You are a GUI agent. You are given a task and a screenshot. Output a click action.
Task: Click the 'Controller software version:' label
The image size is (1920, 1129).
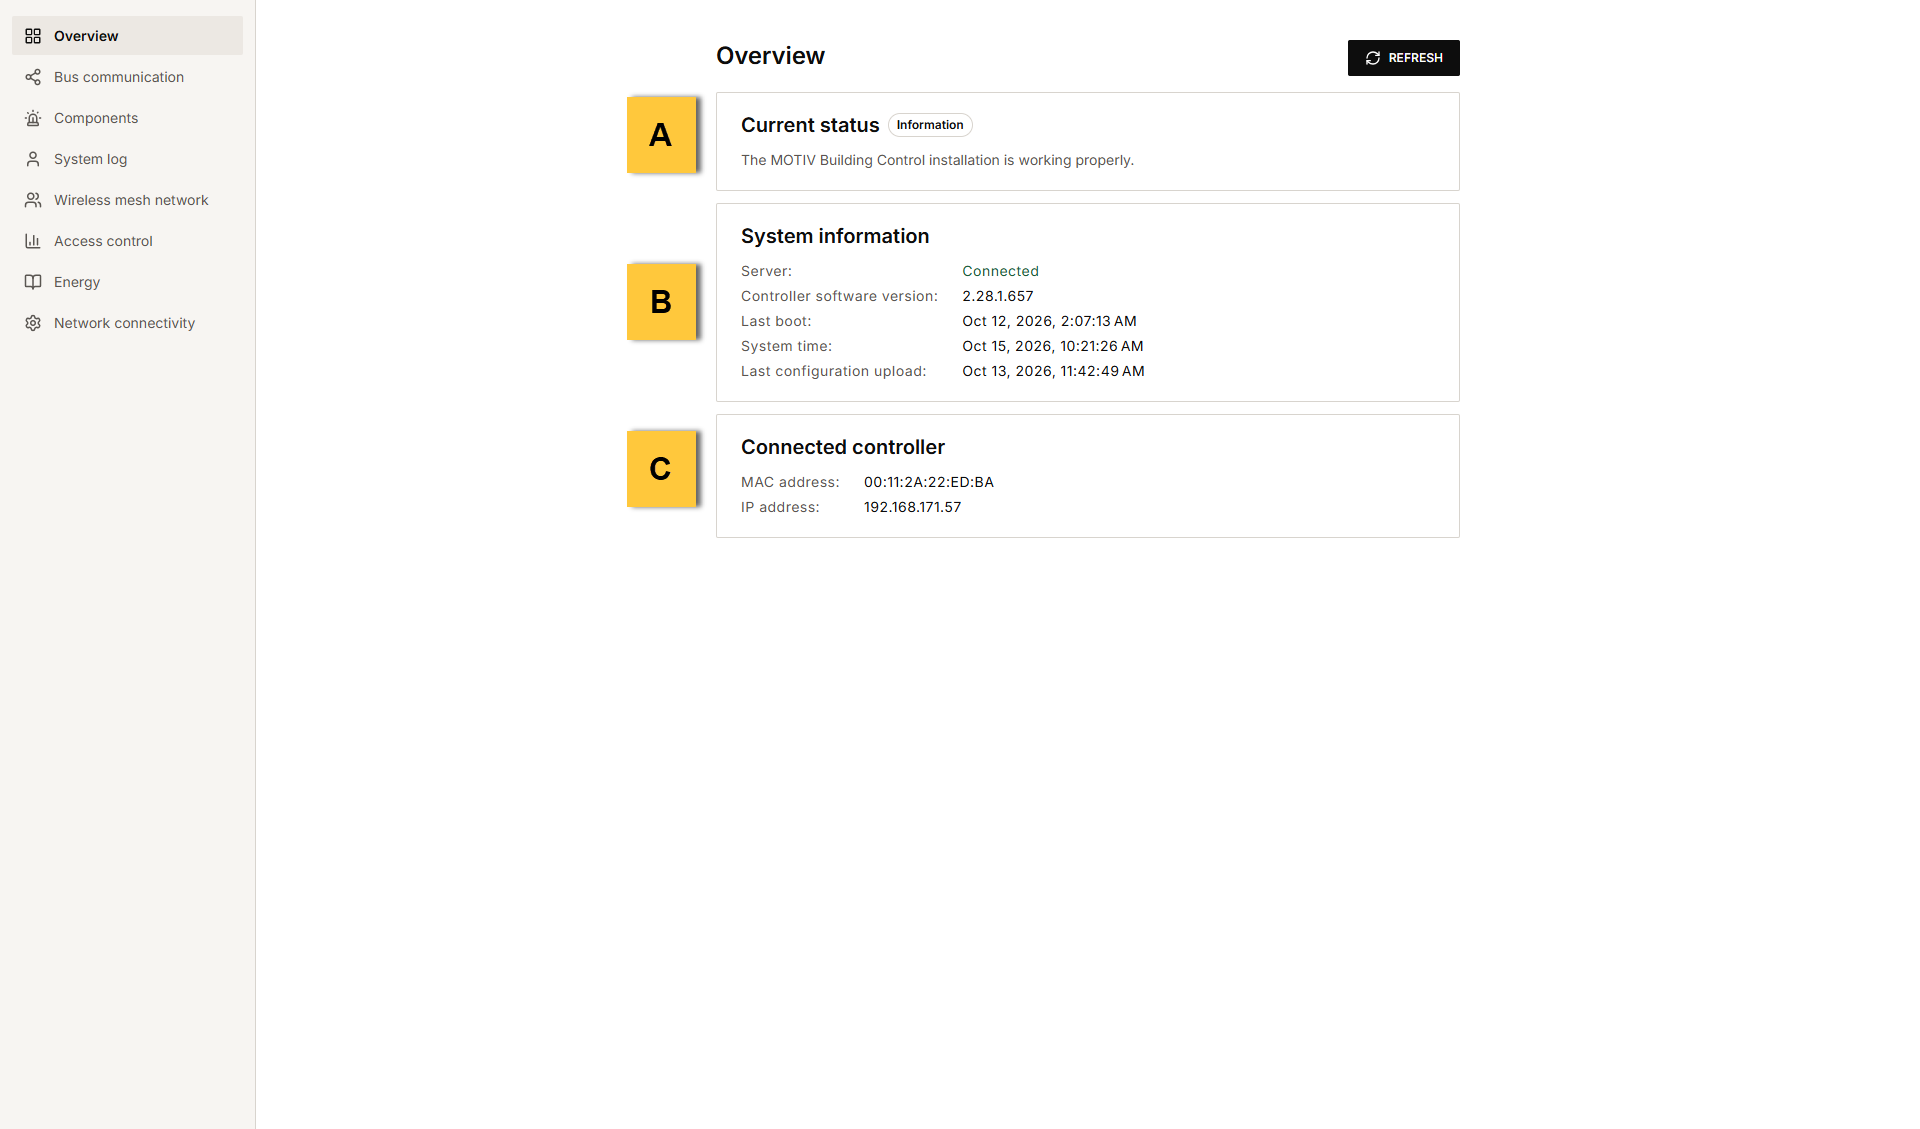pyautogui.click(x=839, y=296)
